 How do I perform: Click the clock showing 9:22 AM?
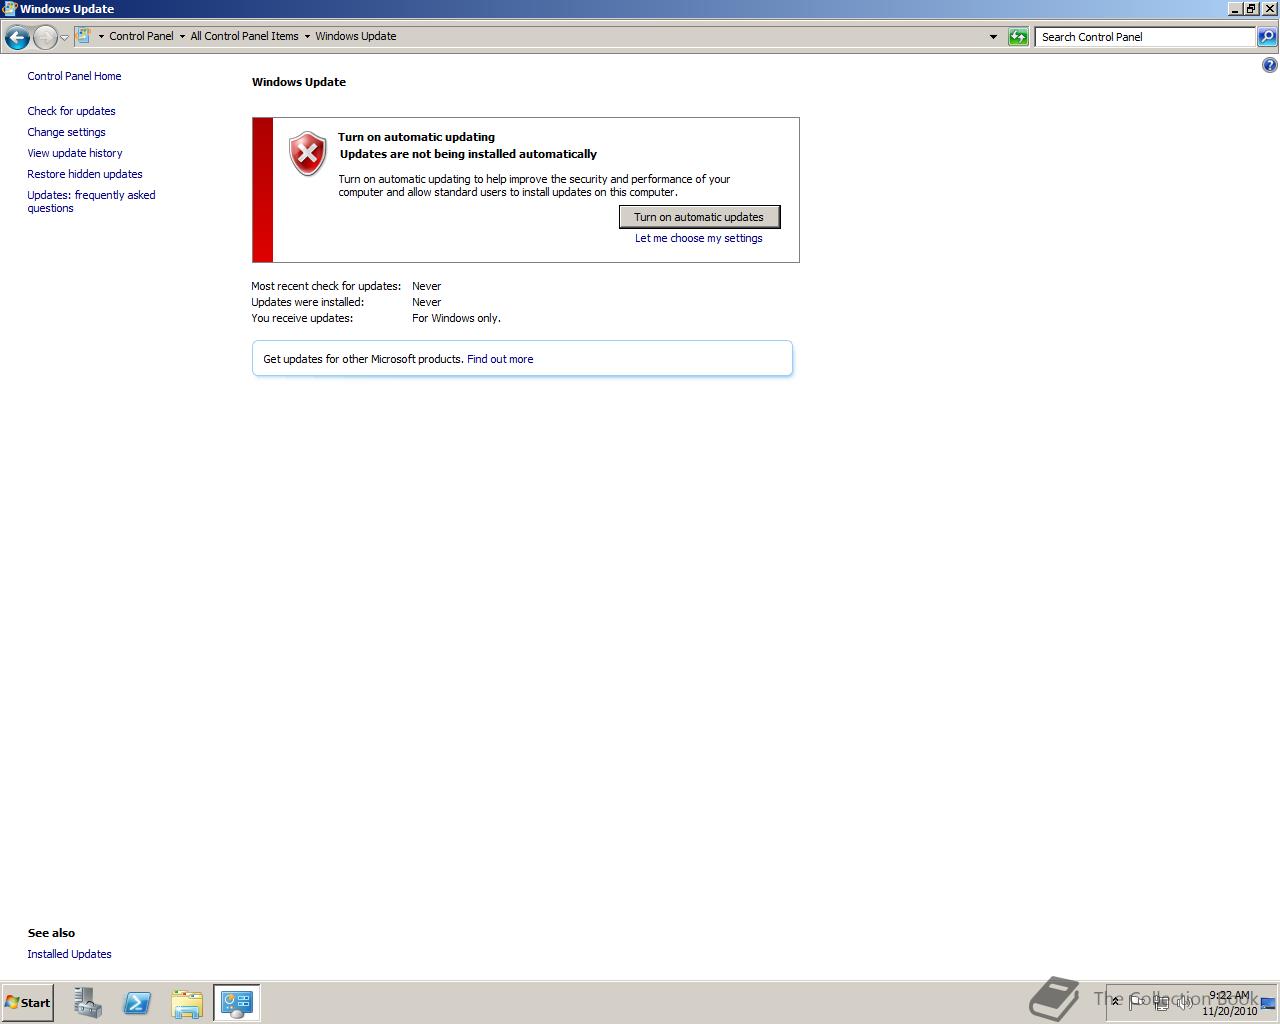tap(1229, 1003)
